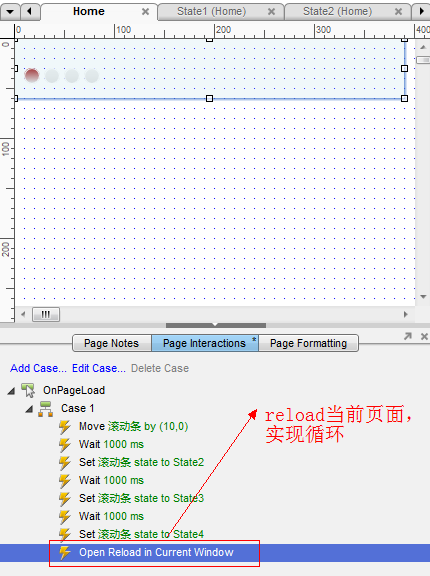
Task: Select the OnPageLoad event icon
Action: pyautogui.click(x=28, y=390)
